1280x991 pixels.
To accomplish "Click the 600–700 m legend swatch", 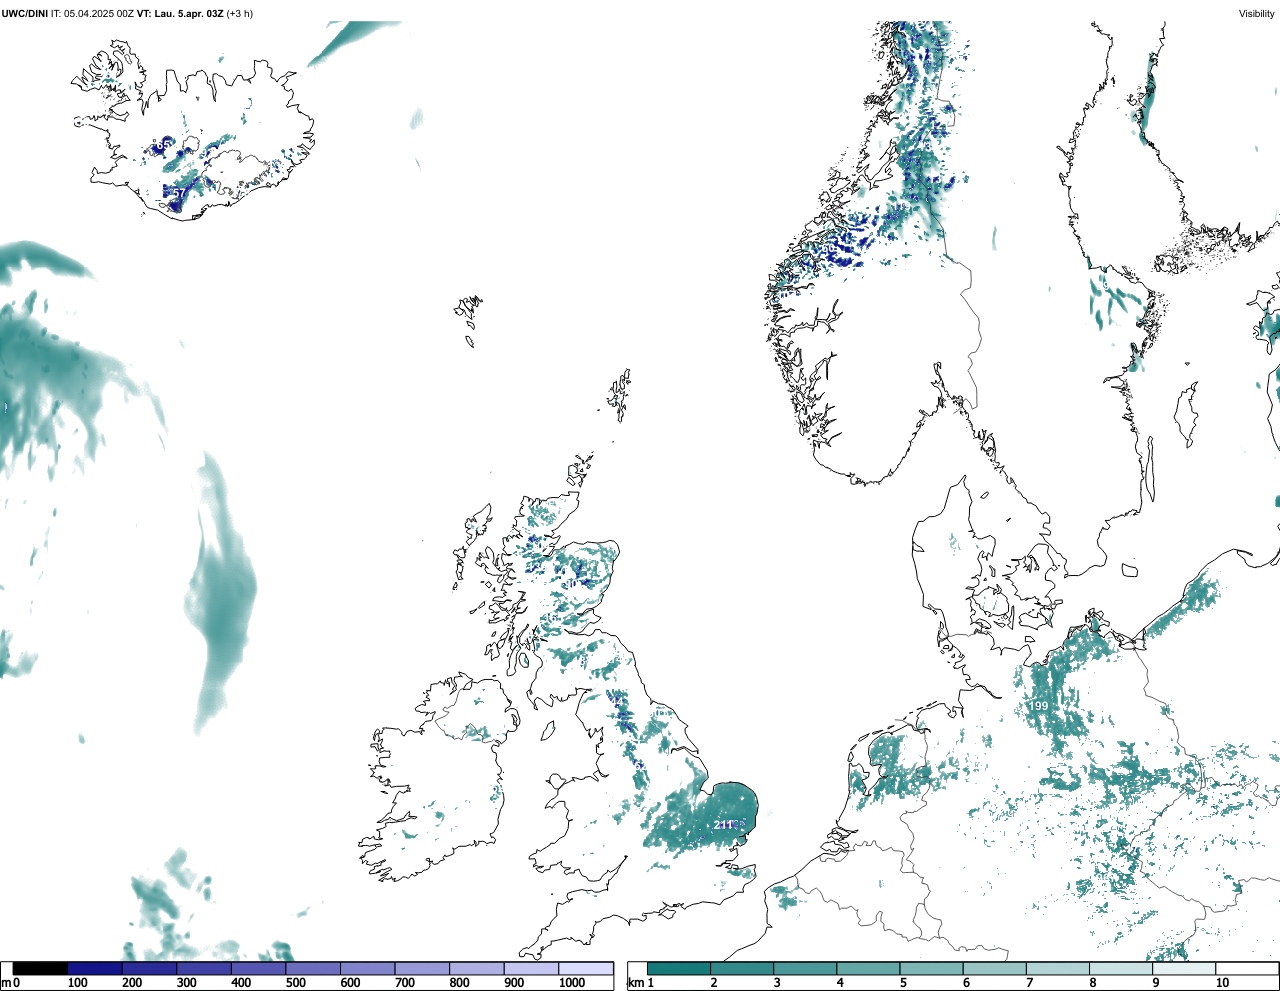I will (367, 969).
